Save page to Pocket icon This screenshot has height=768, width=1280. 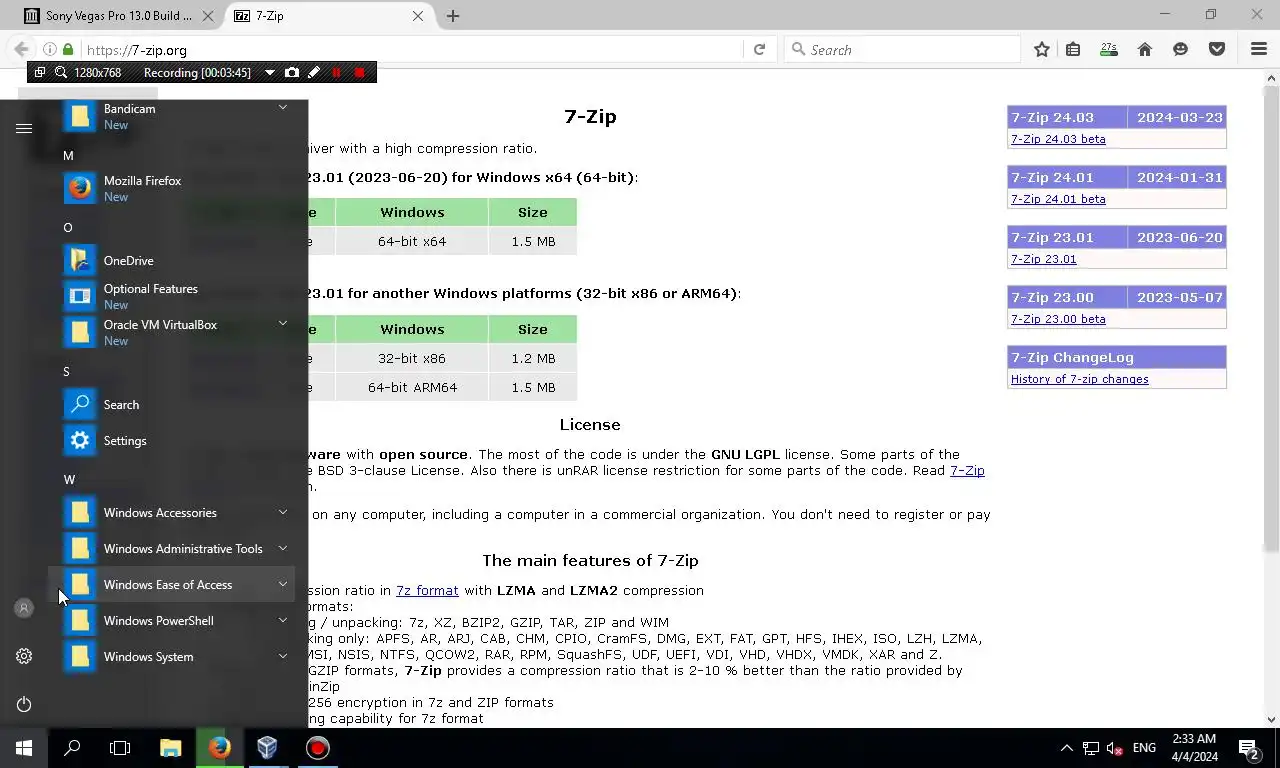1217,49
